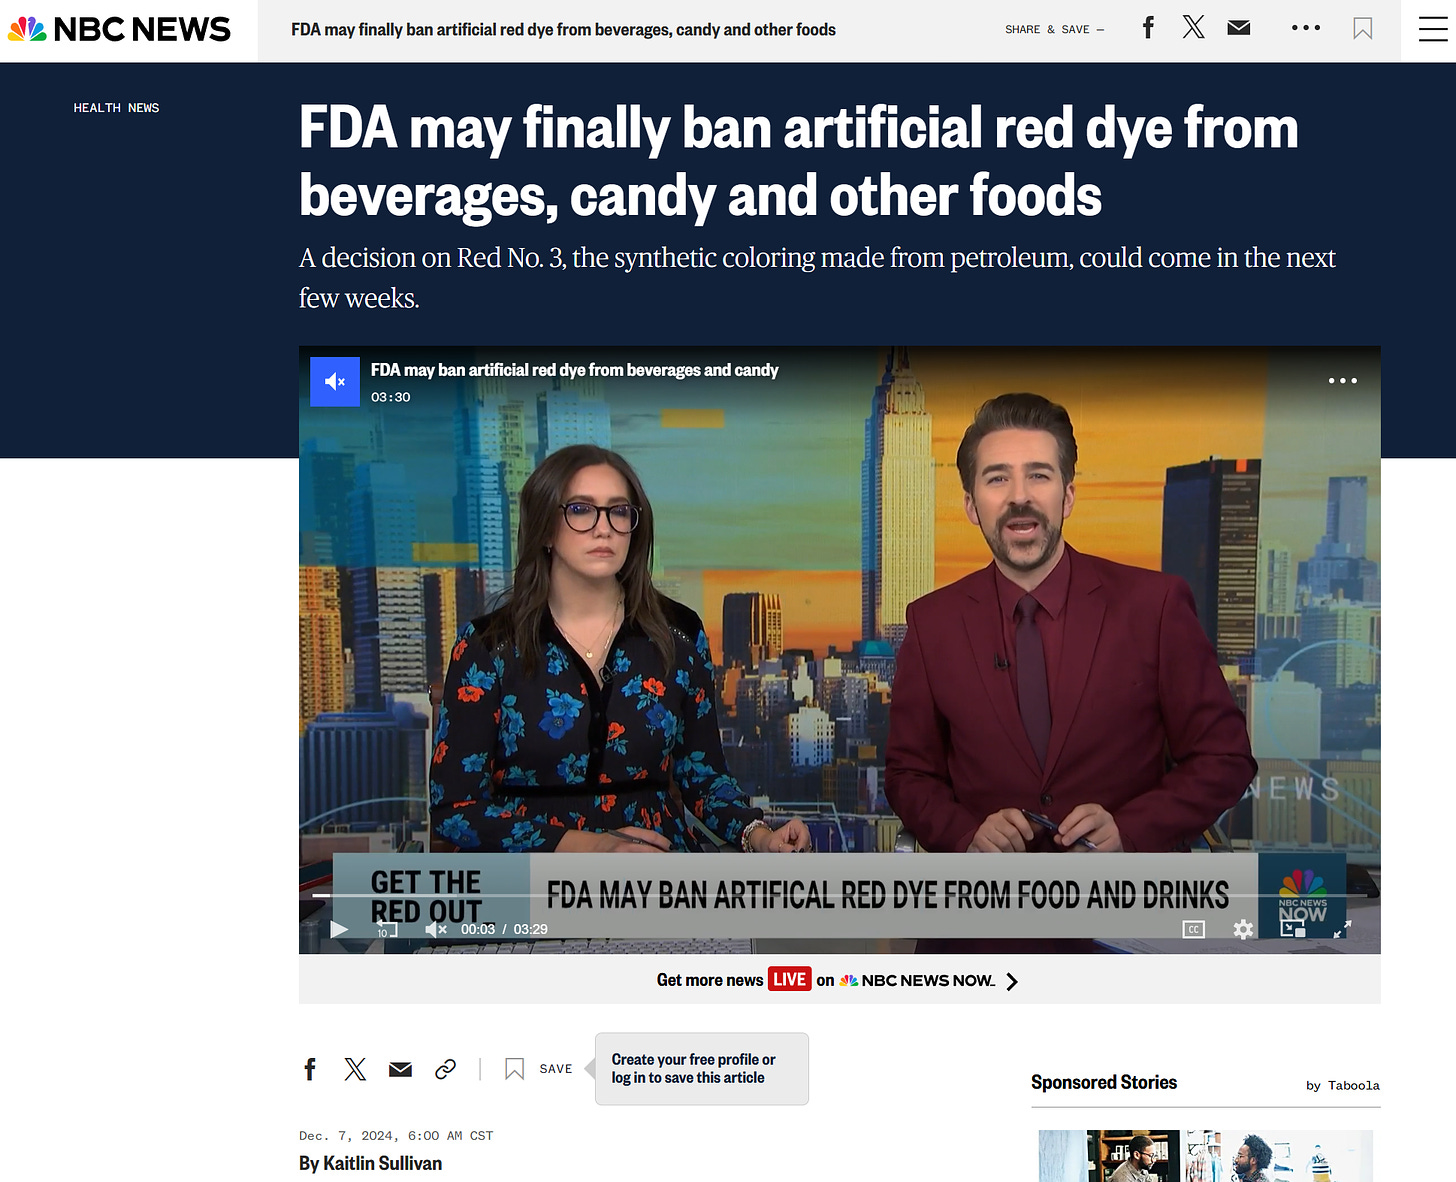This screenshot has width=1456, height=1182.
Task: Open more share options in top bar
Action: 1305,28
